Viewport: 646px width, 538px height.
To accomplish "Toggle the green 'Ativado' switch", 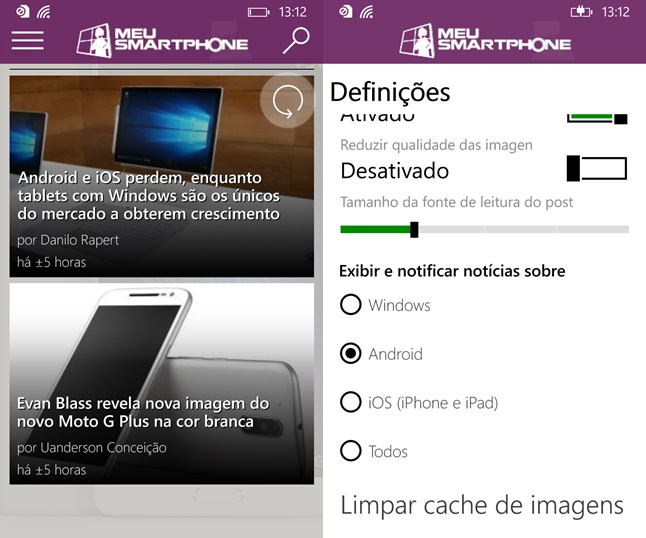I will (597, 118).
